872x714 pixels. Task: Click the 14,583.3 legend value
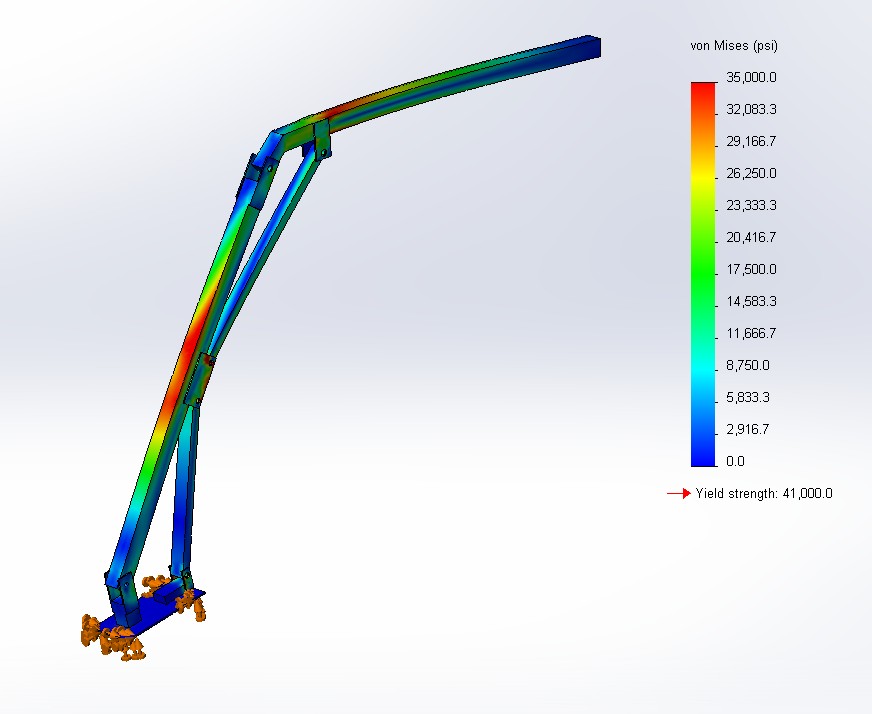pyautogui.click(x=751, y=301)
